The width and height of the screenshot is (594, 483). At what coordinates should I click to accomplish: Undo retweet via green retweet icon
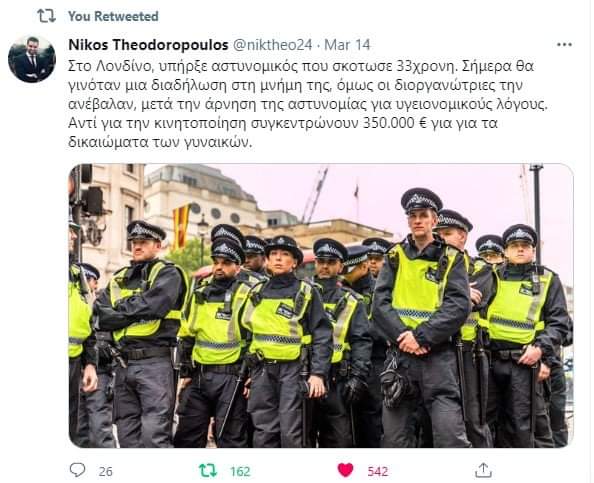[208, 470]
